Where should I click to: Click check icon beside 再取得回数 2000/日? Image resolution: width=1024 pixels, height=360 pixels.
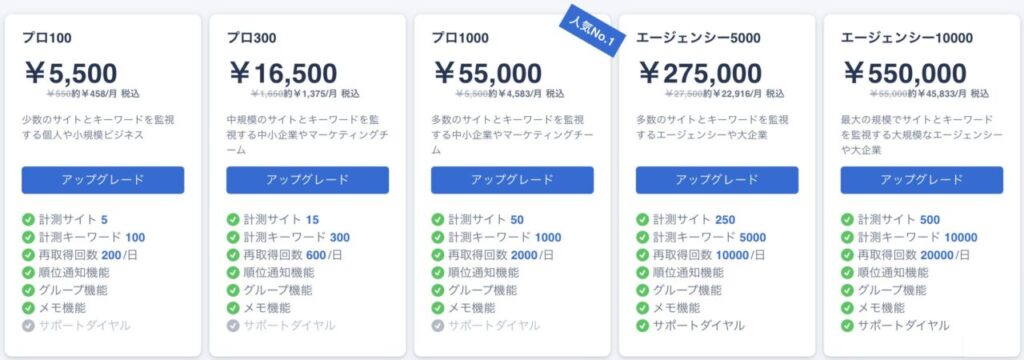coord(438,255)
